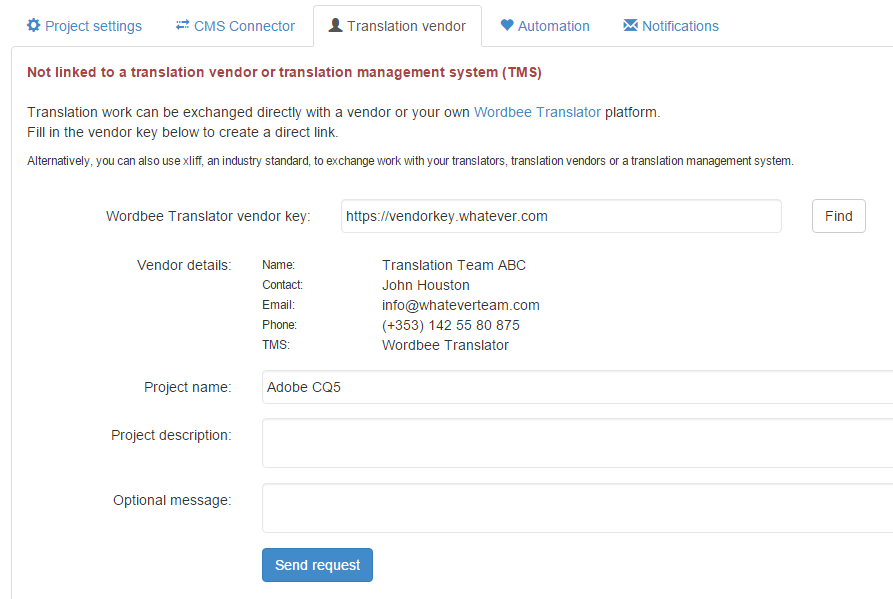Click the envelope icon on Notifications tab
This screenshot has width=893, height=599.
(630, 26)
